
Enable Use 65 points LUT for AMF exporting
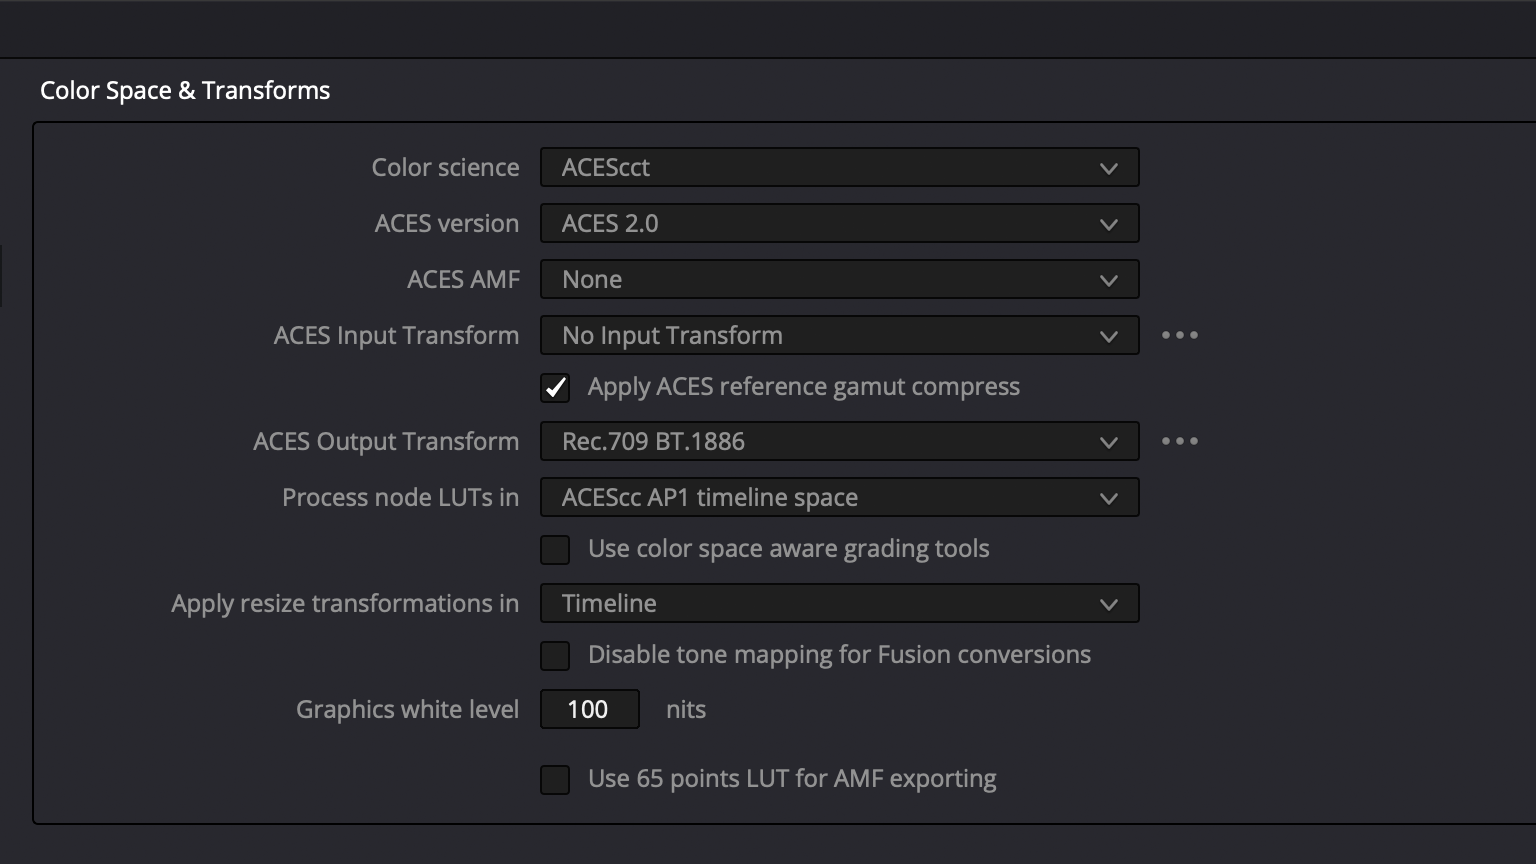(x=555, y=780)
